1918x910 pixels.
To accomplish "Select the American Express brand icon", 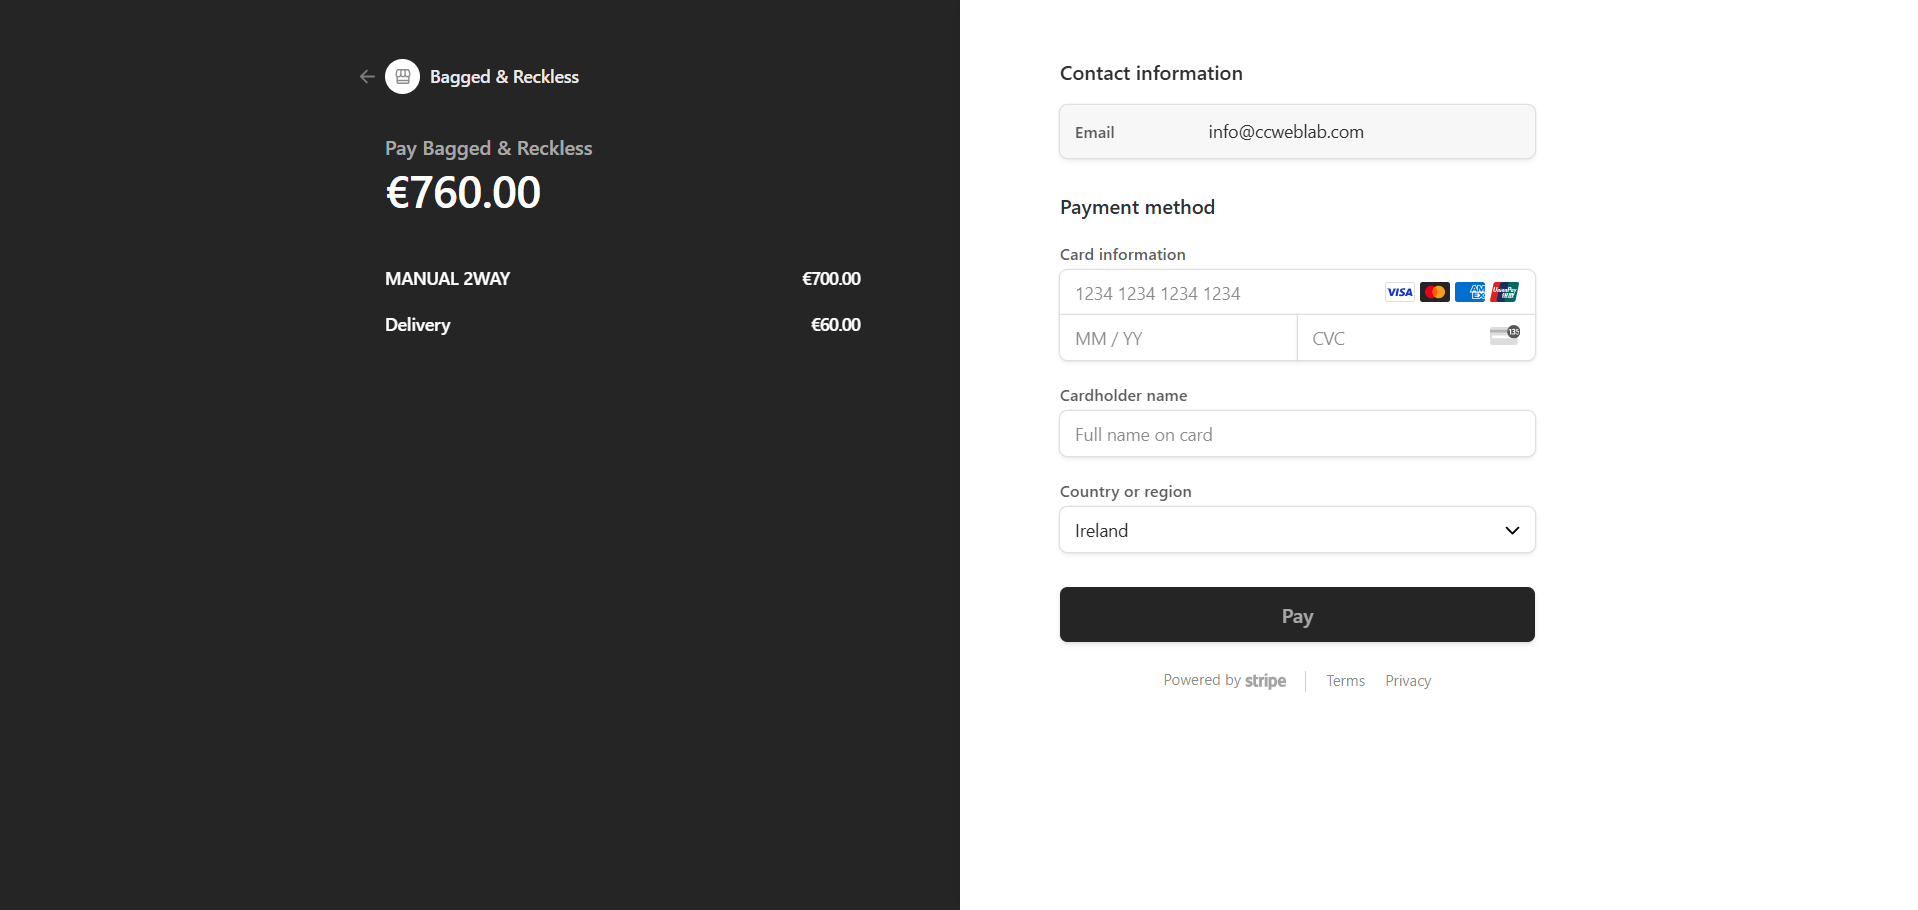I will (1470, 292).
